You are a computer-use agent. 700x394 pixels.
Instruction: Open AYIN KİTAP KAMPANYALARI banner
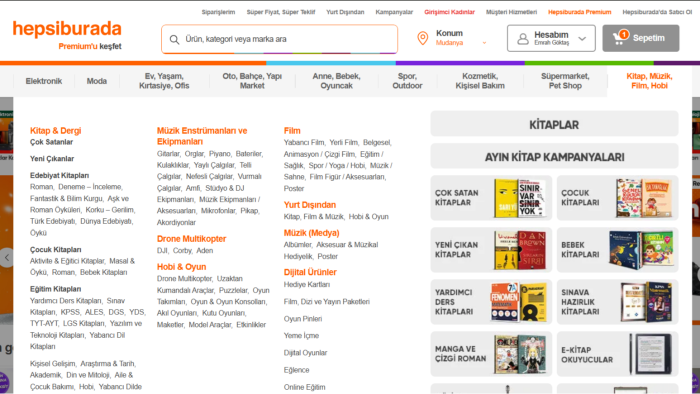coord(554,157)
